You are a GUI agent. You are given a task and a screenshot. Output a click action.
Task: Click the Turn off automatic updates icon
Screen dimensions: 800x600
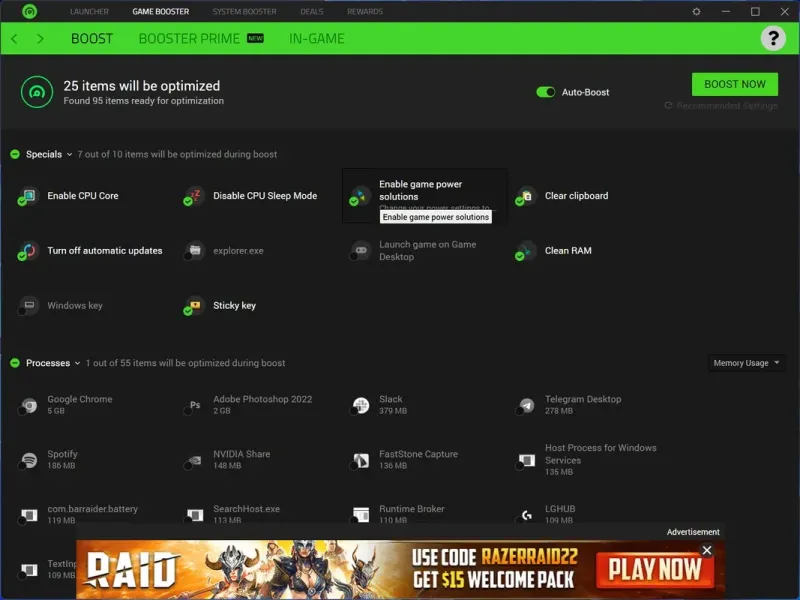click(28, 251)
